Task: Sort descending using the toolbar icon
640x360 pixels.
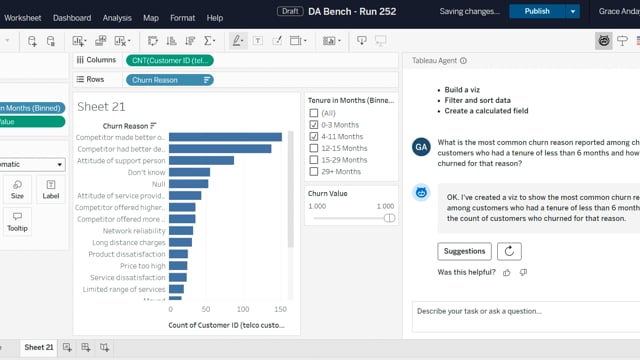Action: 190,41
